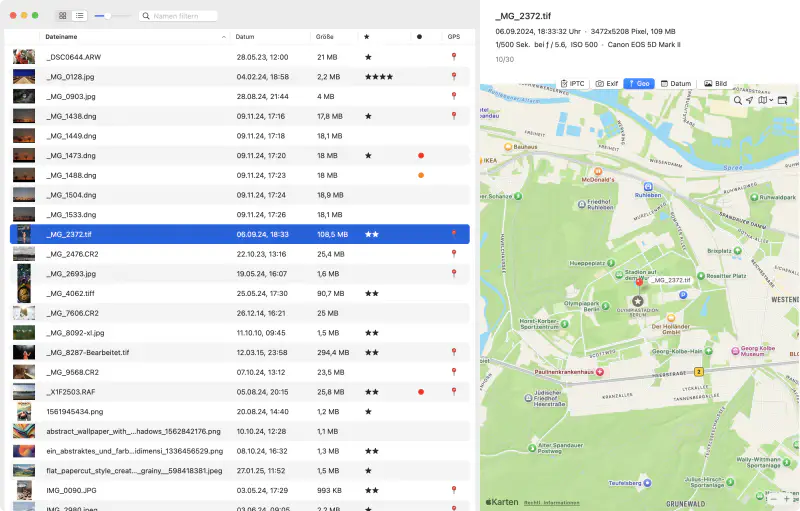Click size 294,4 MB

pyautogui.click(x=333, y=352)
